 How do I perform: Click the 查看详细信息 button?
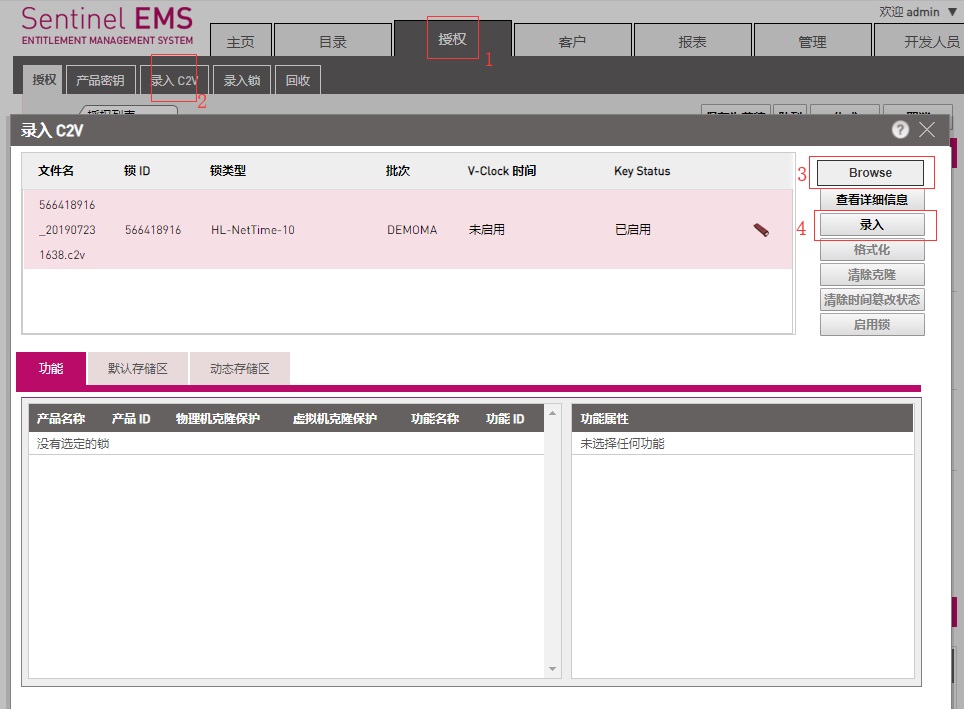(872, 200)
